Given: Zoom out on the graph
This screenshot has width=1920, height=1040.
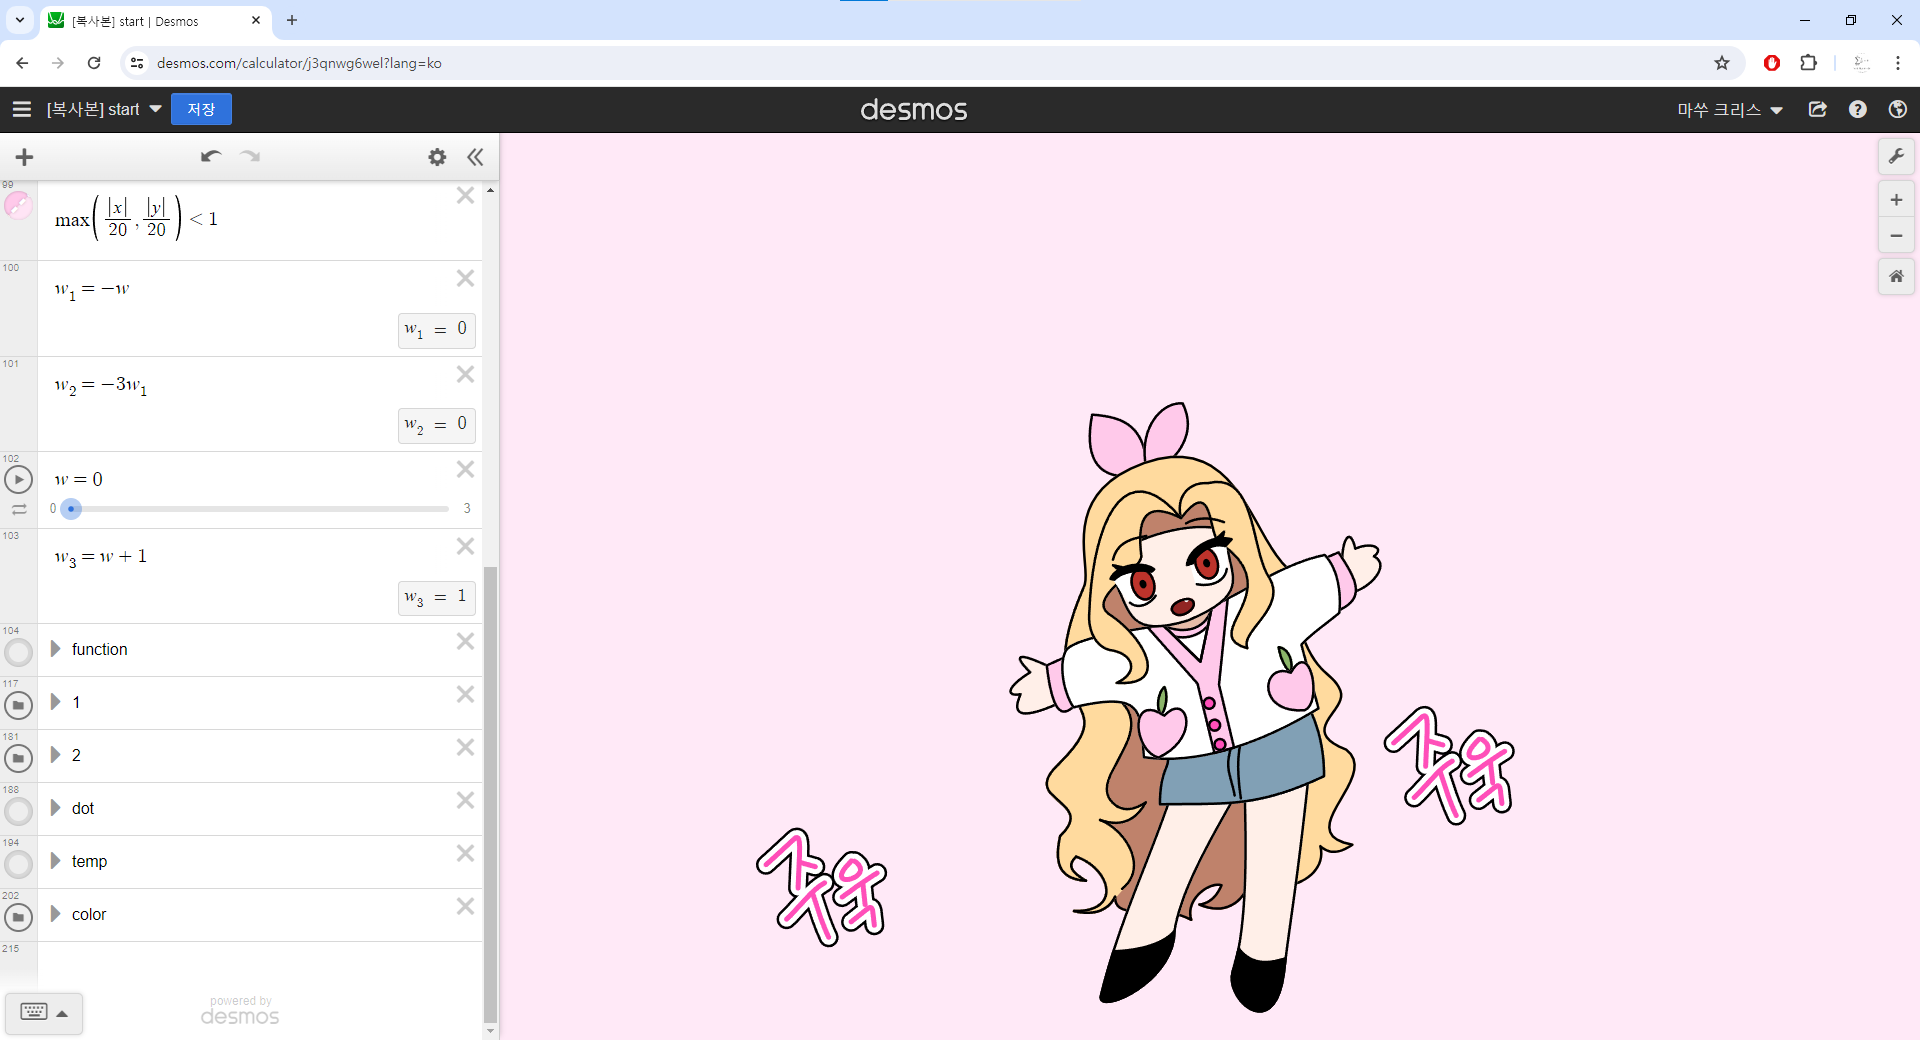Looking at the screenshot, I should click(1896, 236).
